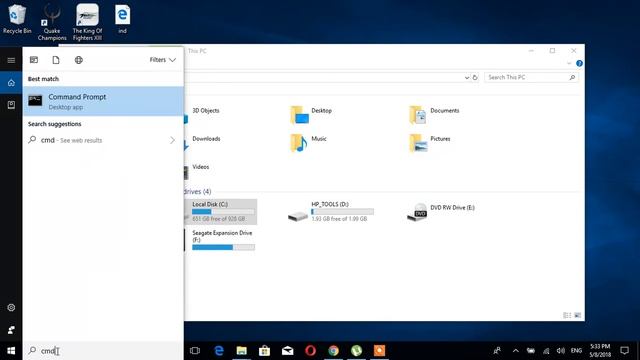Image resolution: width=640 pixels, height=360 pixels.
Task: Open the address bar history dropdown
Action: 467,78
